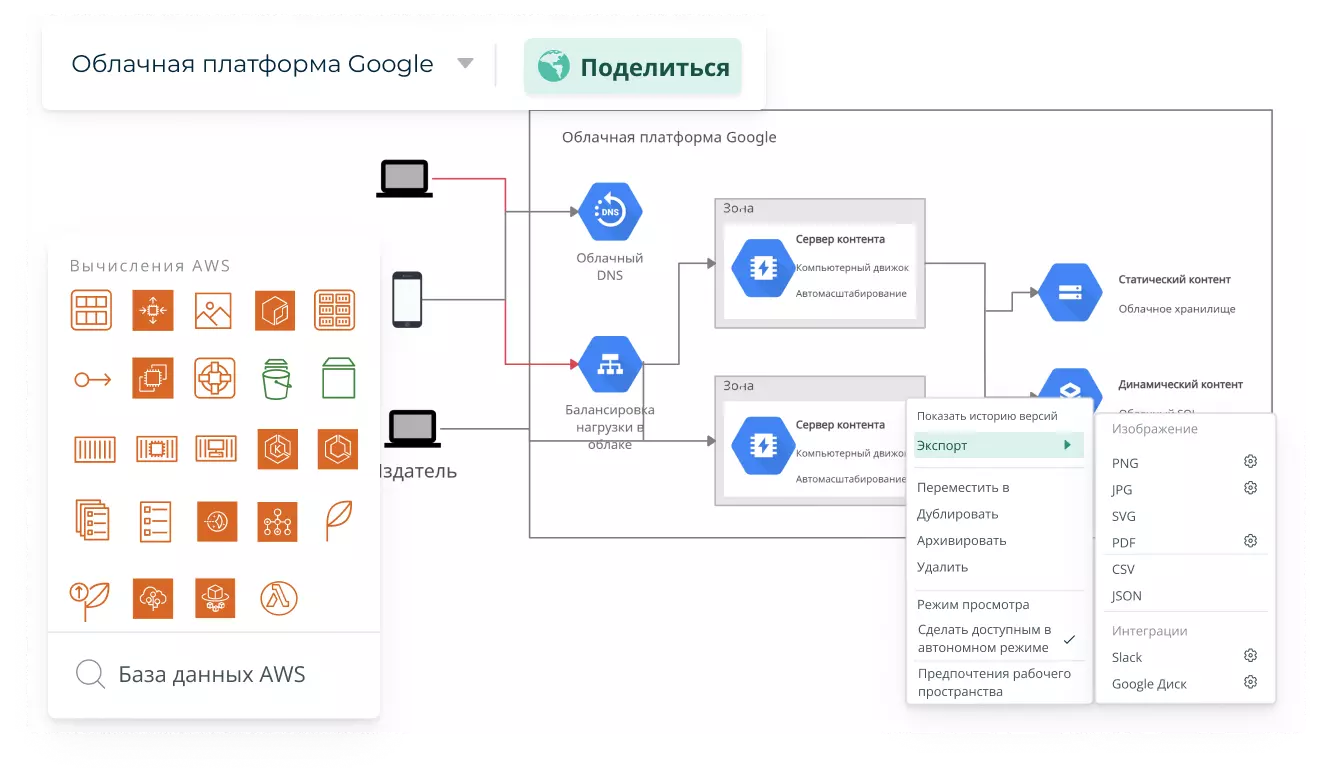Click the Вычисления AWS section heading

(150, 266)
